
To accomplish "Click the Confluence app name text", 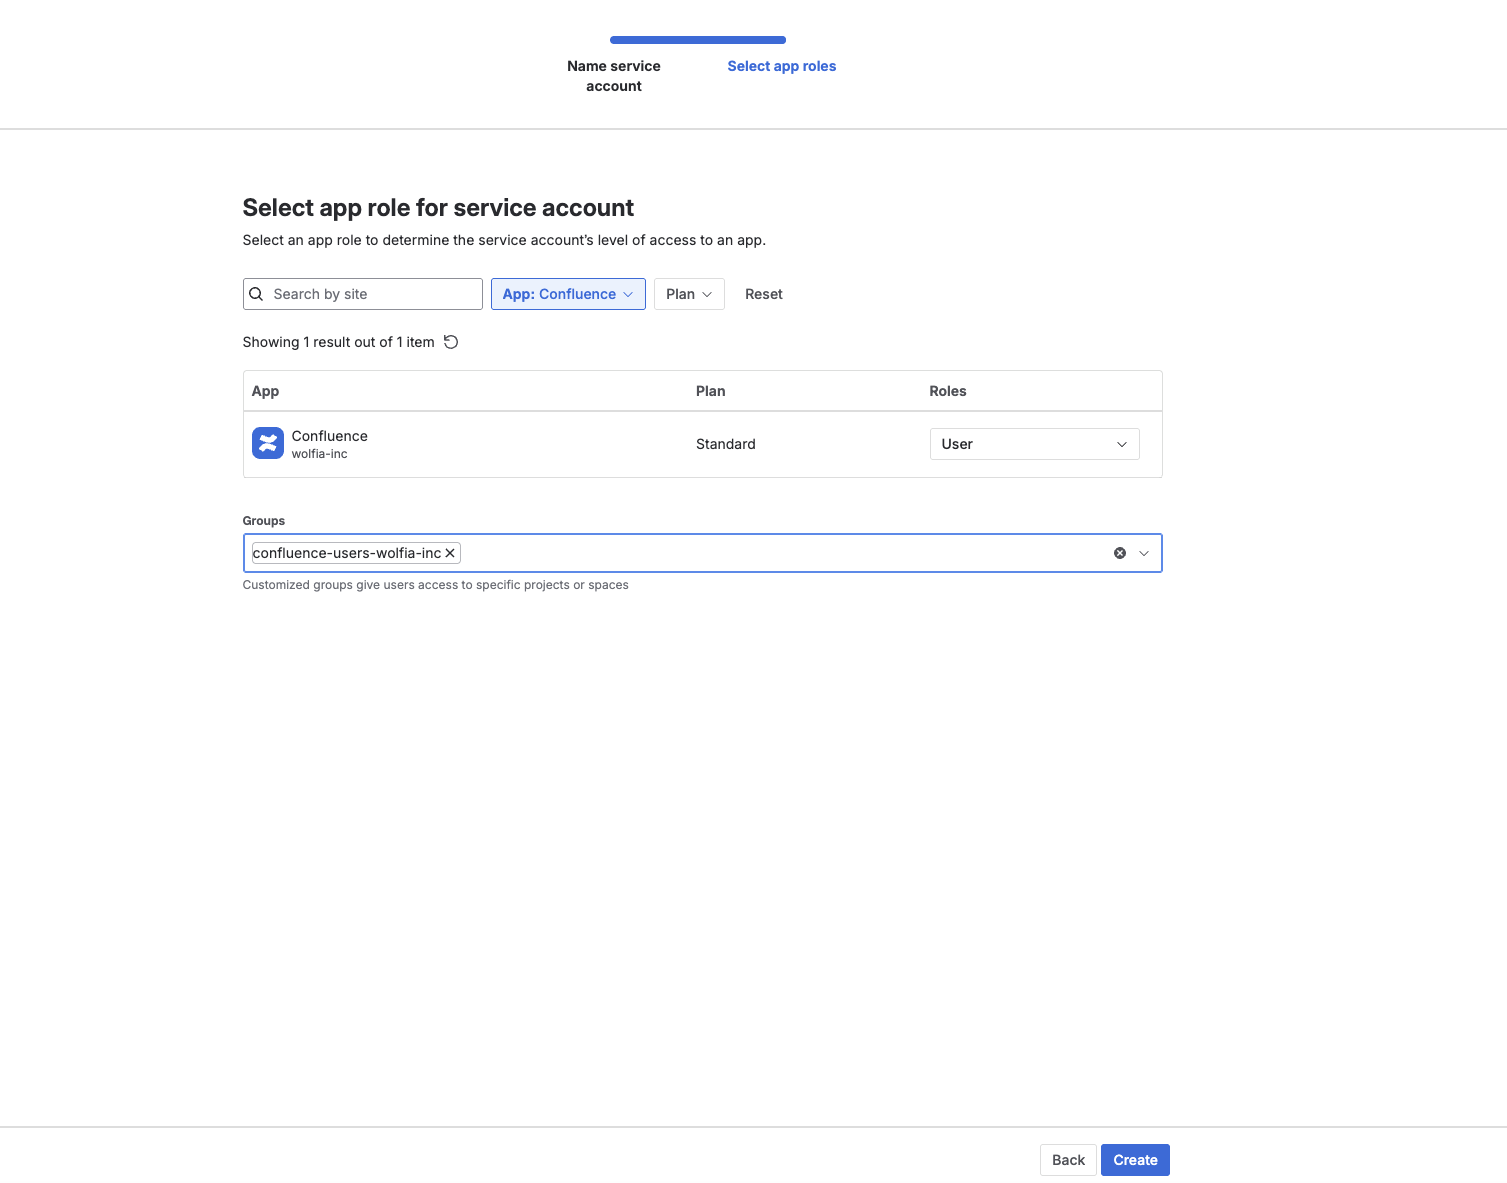I will point(330,436).
